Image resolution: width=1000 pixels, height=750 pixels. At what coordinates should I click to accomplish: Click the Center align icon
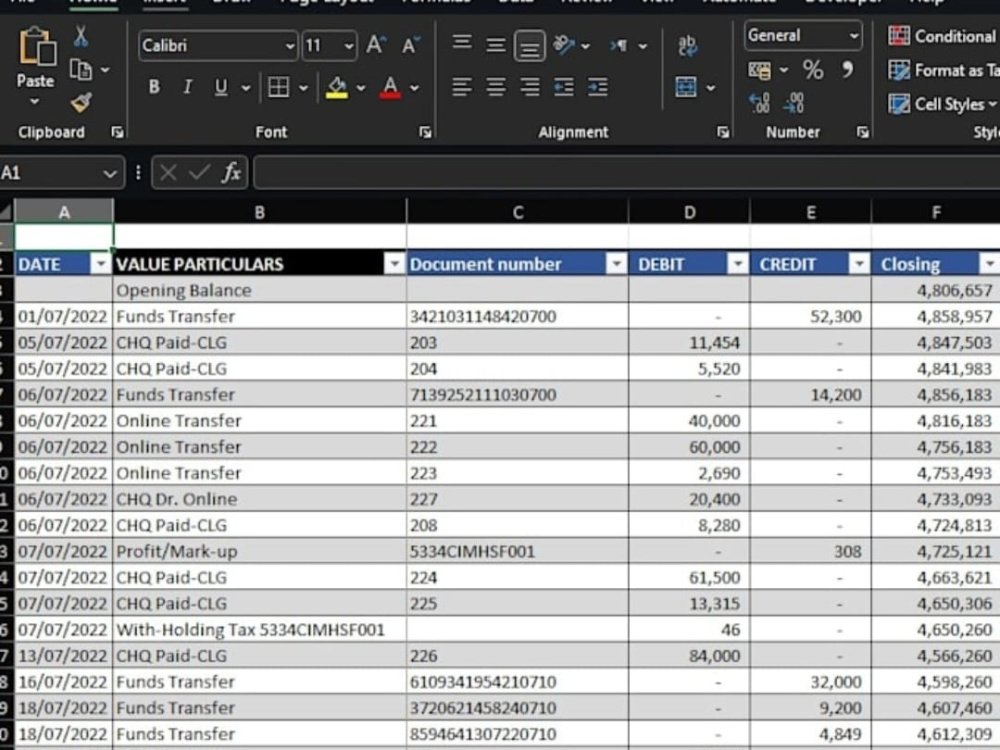pyautogui.click(x=496, y=87)
